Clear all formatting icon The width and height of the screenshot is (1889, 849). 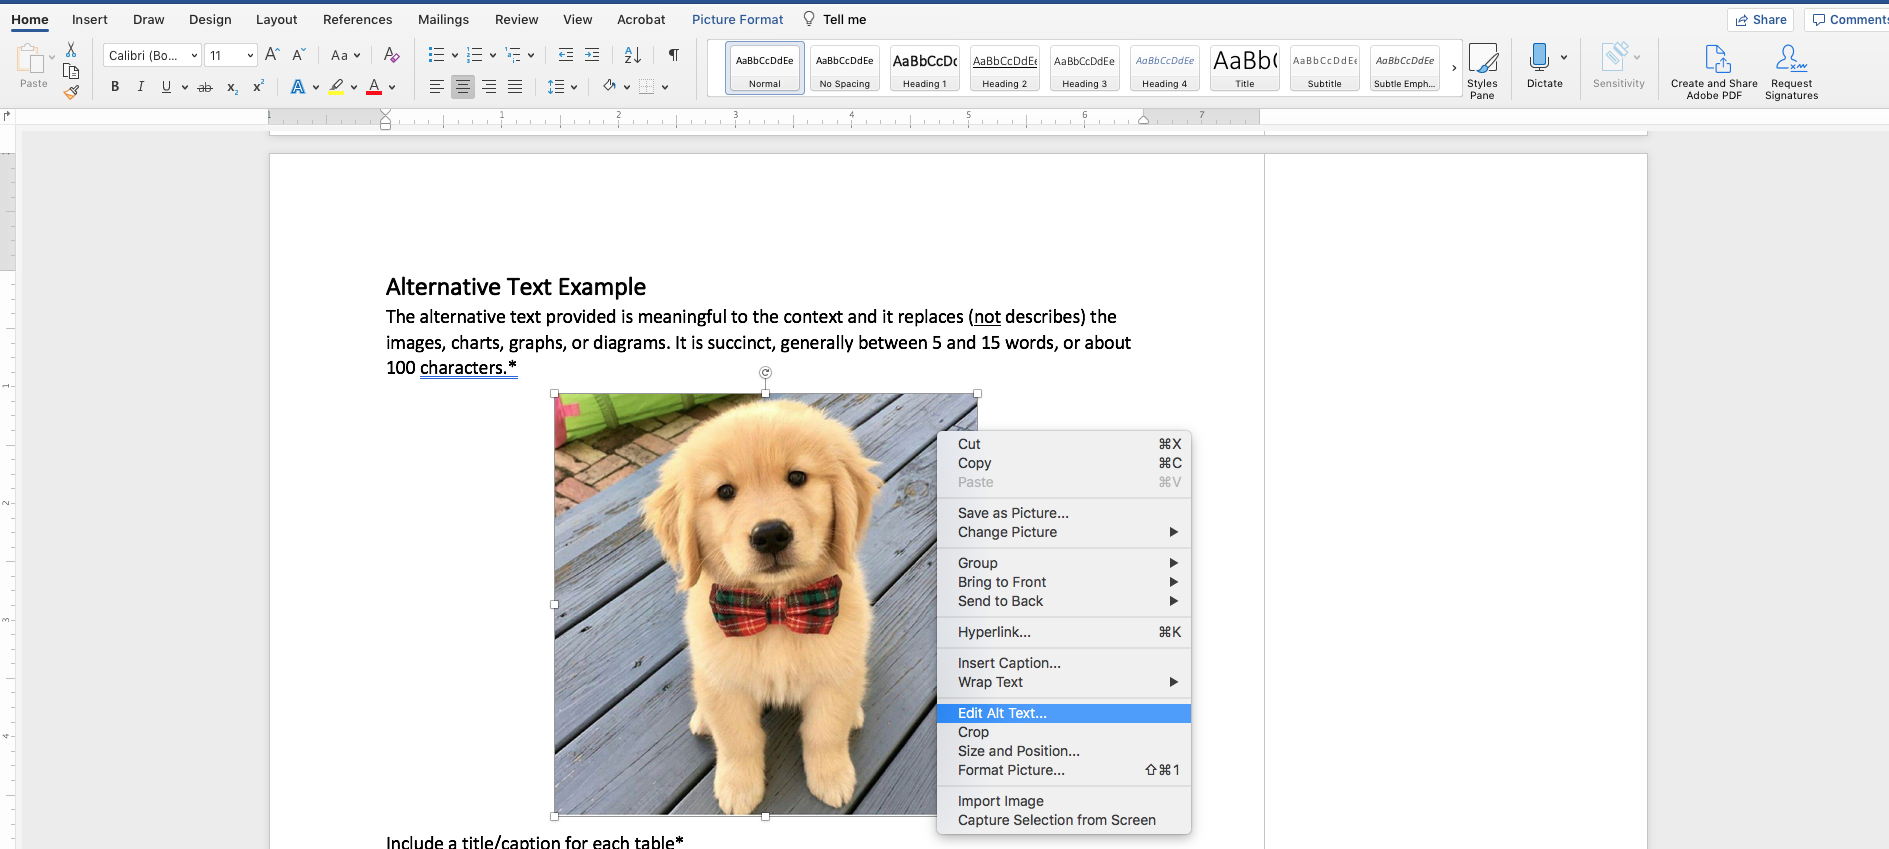pyautogui.click(x=391, y=55)
